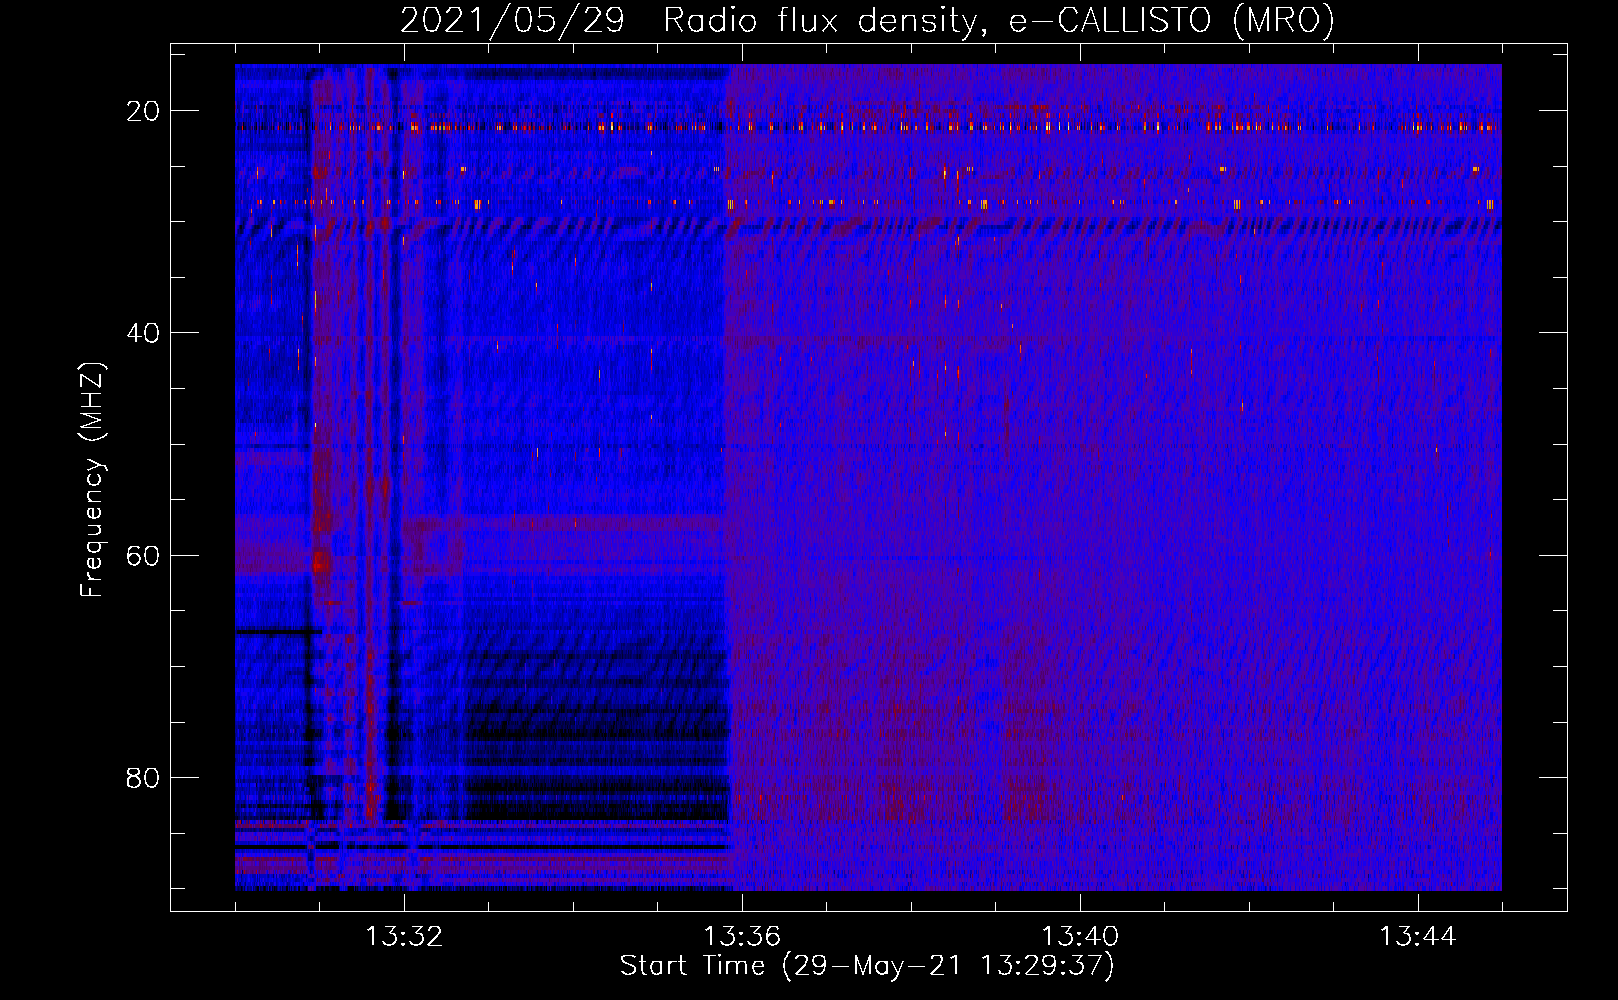Image resolution: width=1618 pixels, height=1000 pixels.
Task: Click the frequency tick label "80"
Action: 143,777
